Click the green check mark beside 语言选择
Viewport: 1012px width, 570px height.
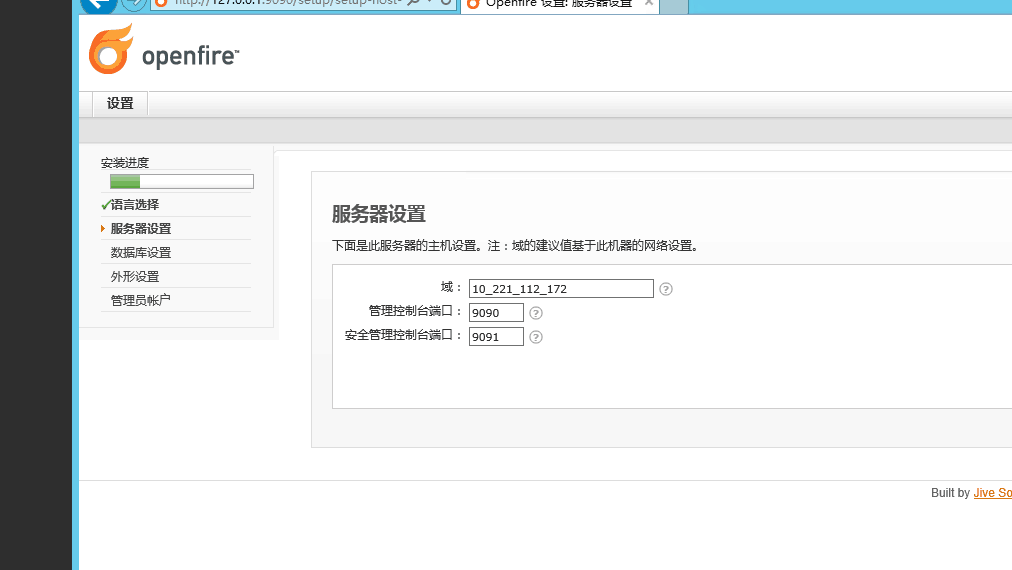[105, 205]
